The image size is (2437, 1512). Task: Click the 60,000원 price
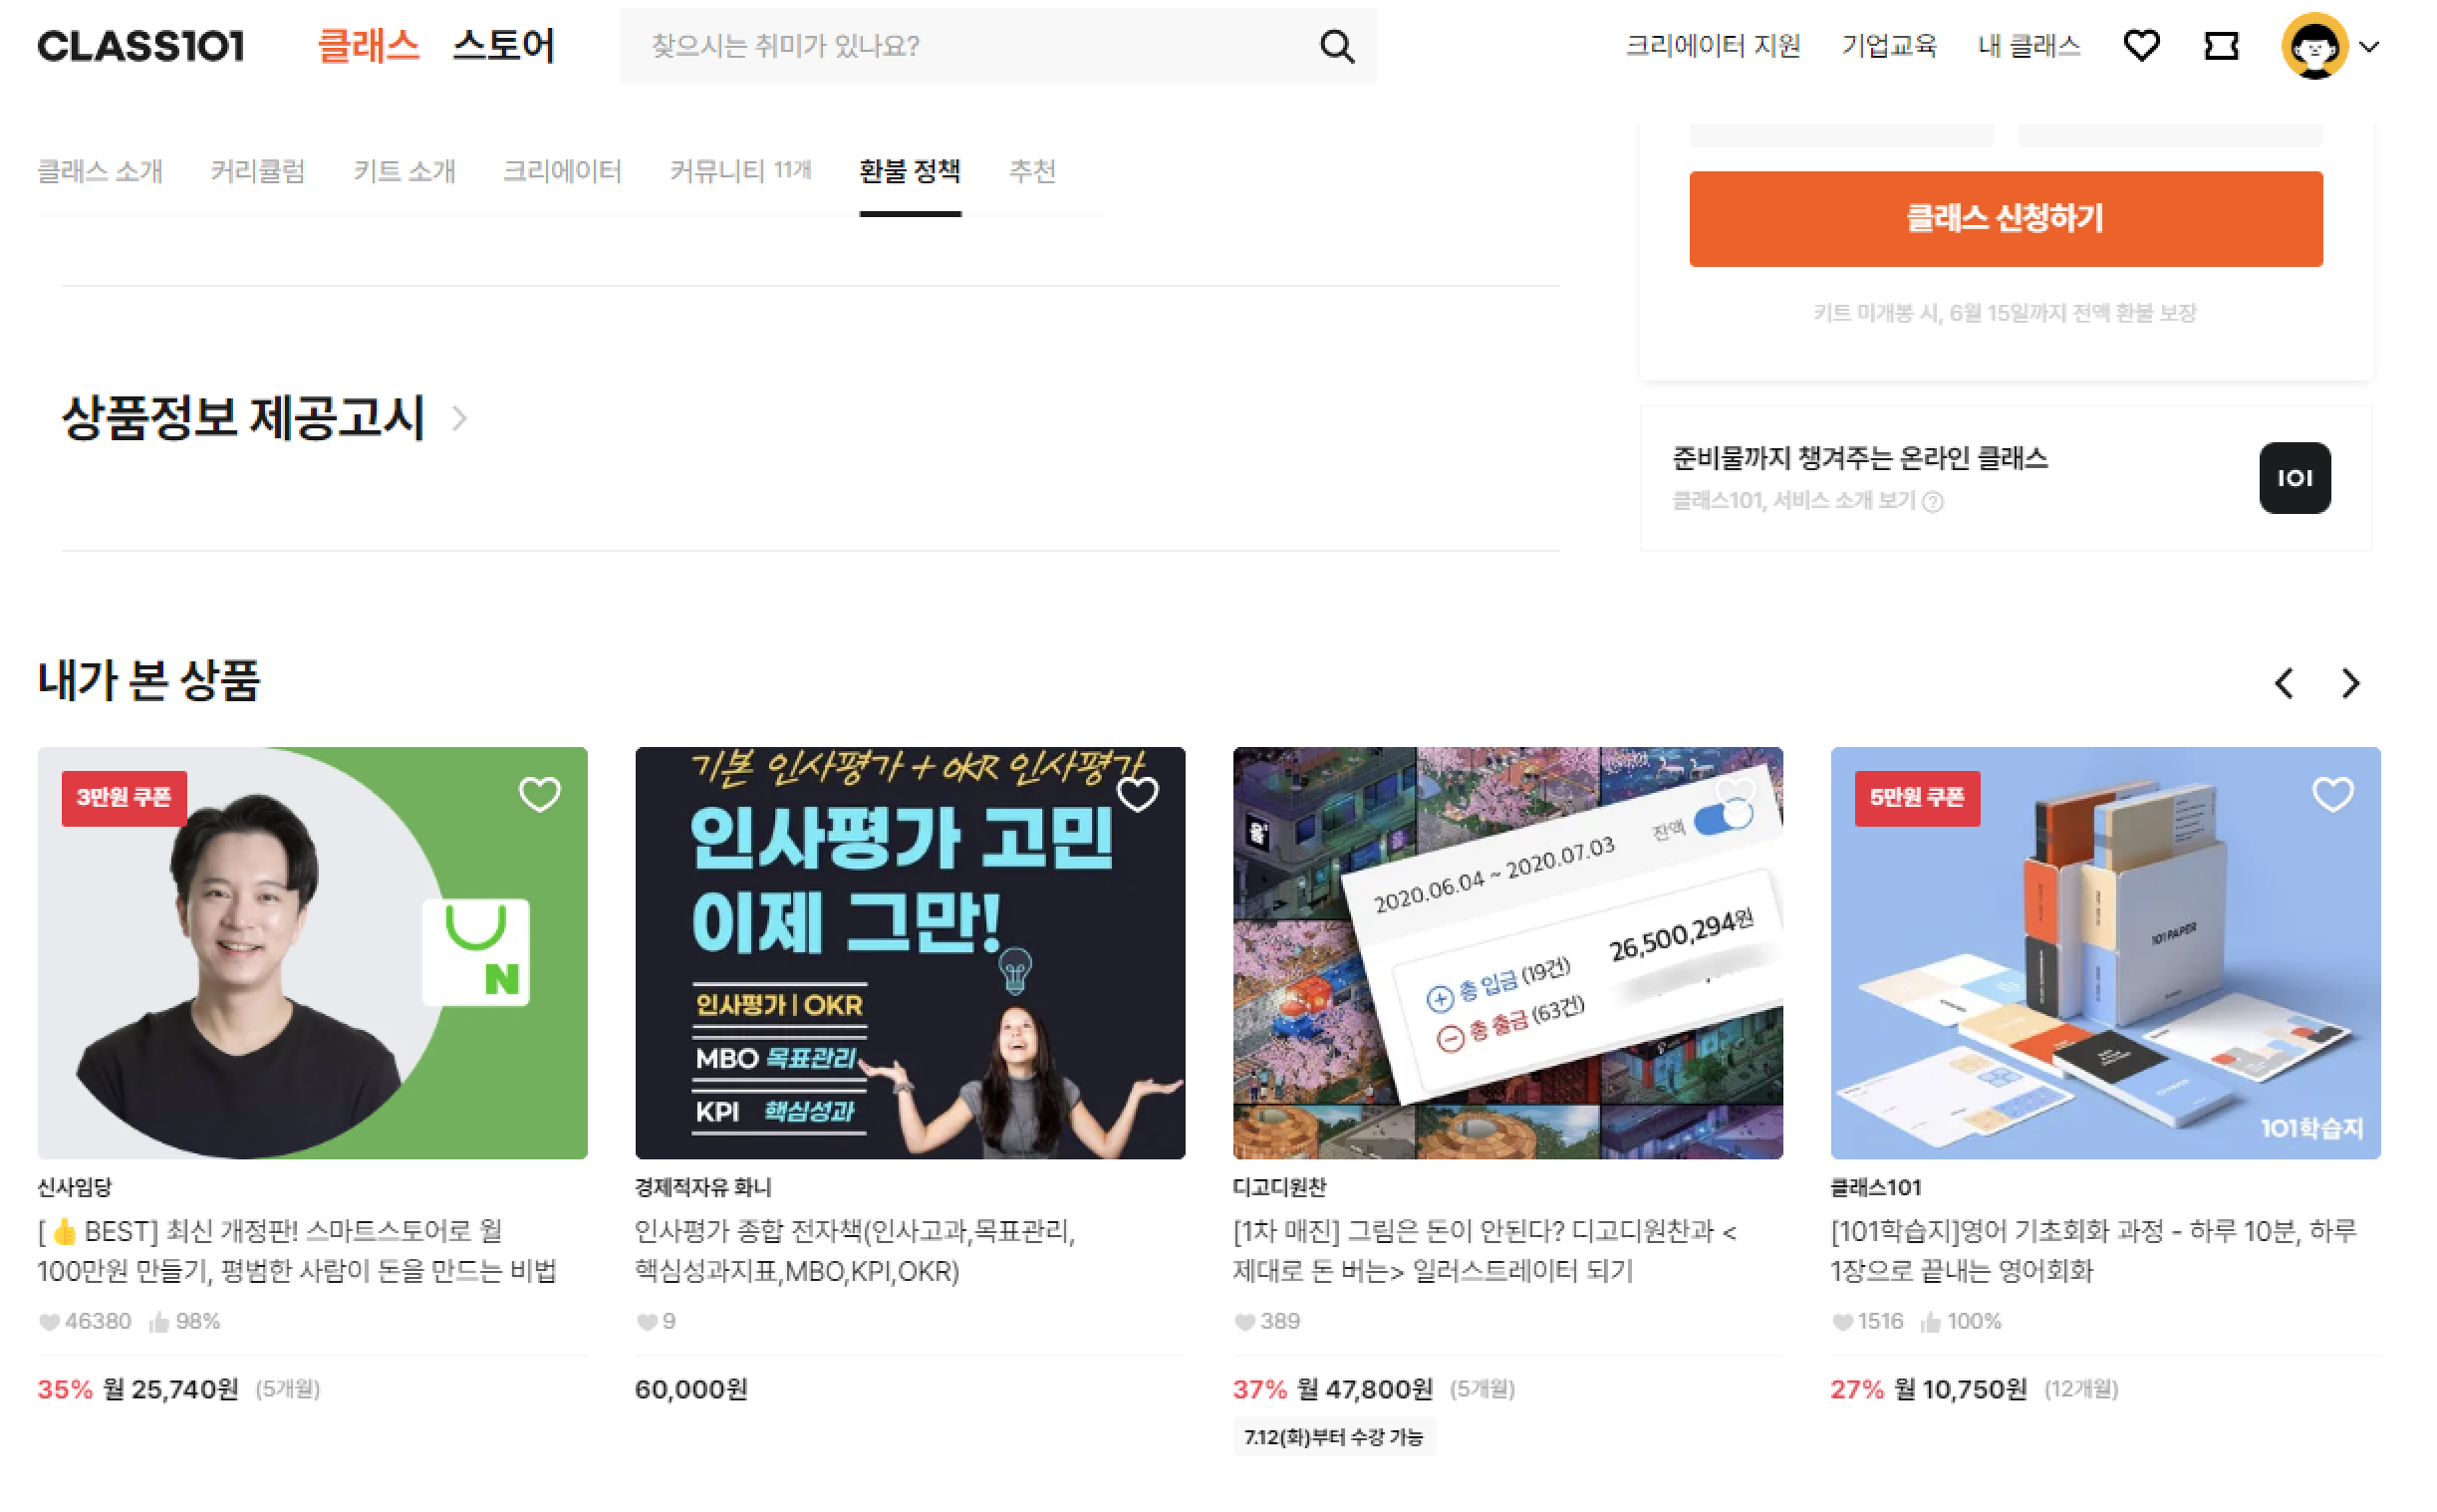tap(691, 1388)
